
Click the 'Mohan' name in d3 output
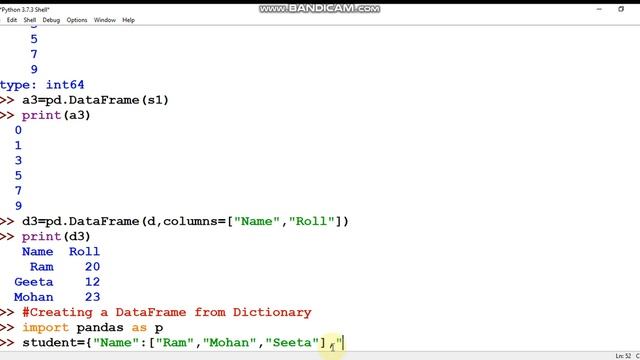[33, 297]
